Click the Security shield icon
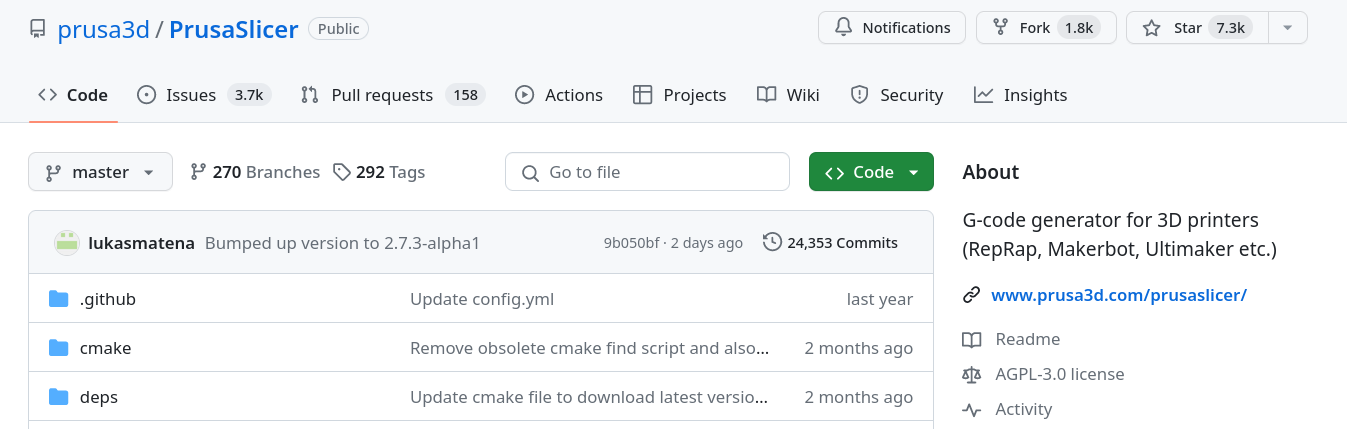Viewport: 1347px width, 429px height. point(859,95)
